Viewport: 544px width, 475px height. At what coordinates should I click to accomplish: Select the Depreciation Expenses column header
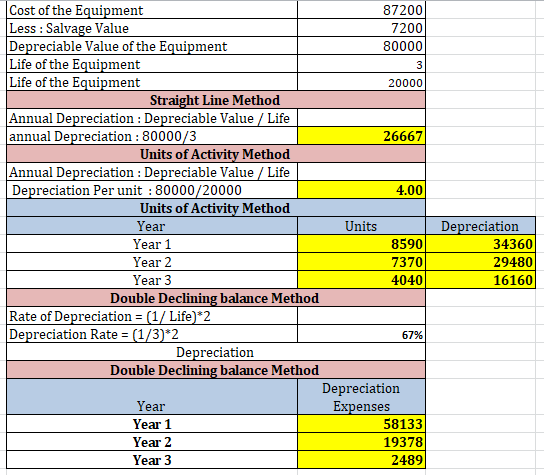click(x=361, y=397)
